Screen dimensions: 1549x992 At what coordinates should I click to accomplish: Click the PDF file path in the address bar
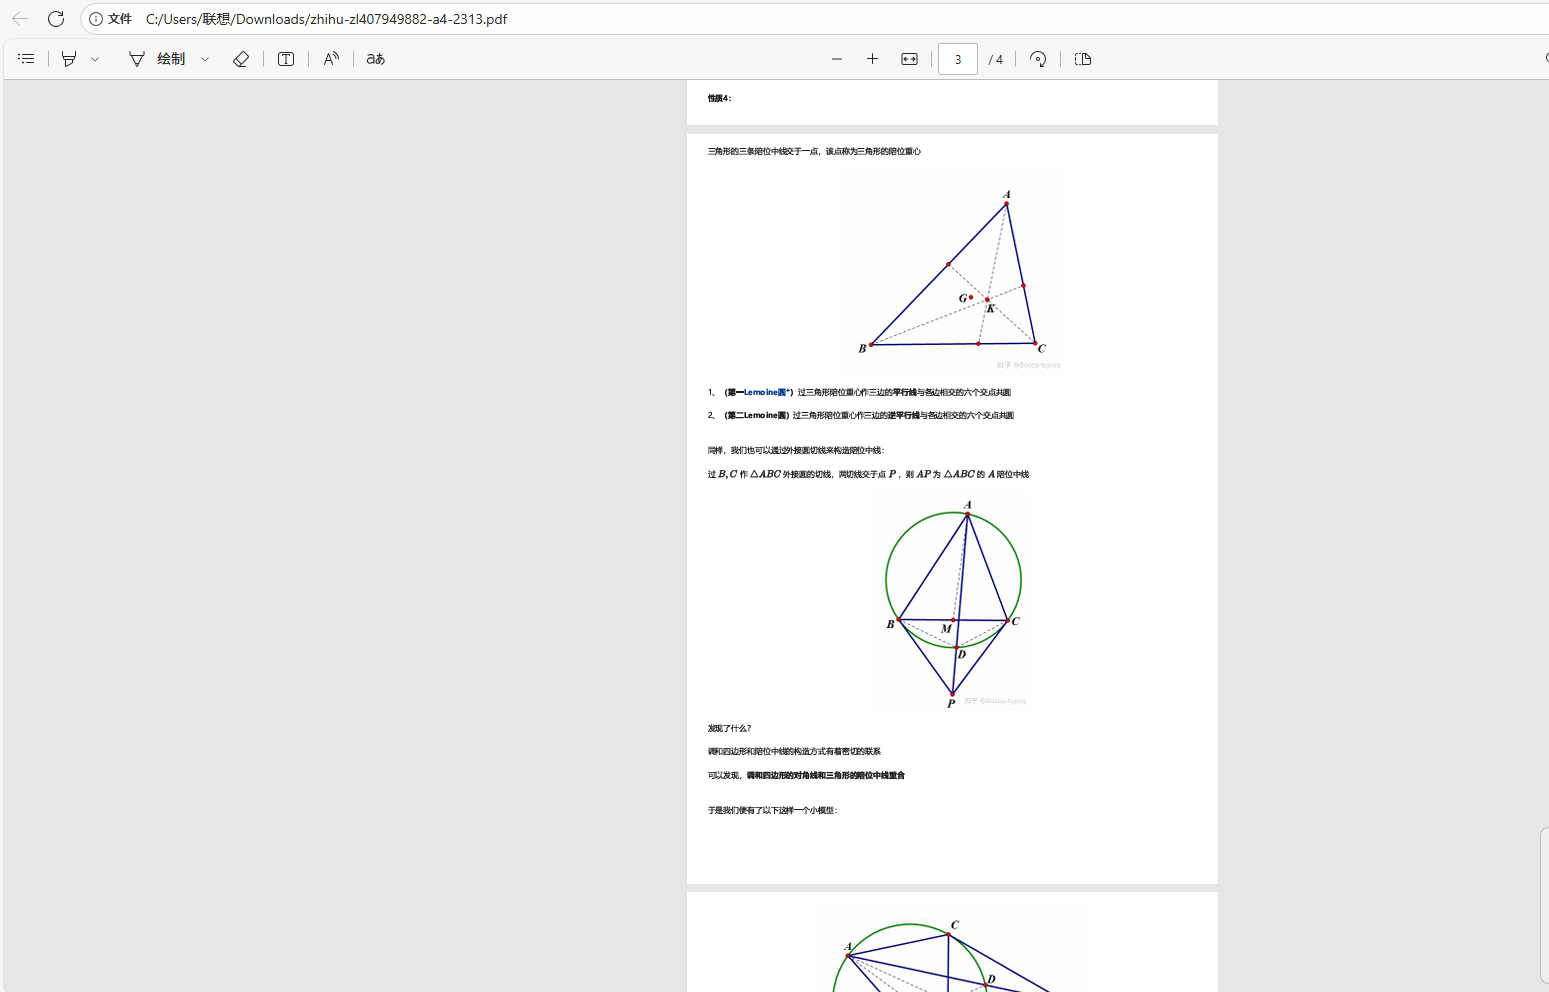[327, 19]
